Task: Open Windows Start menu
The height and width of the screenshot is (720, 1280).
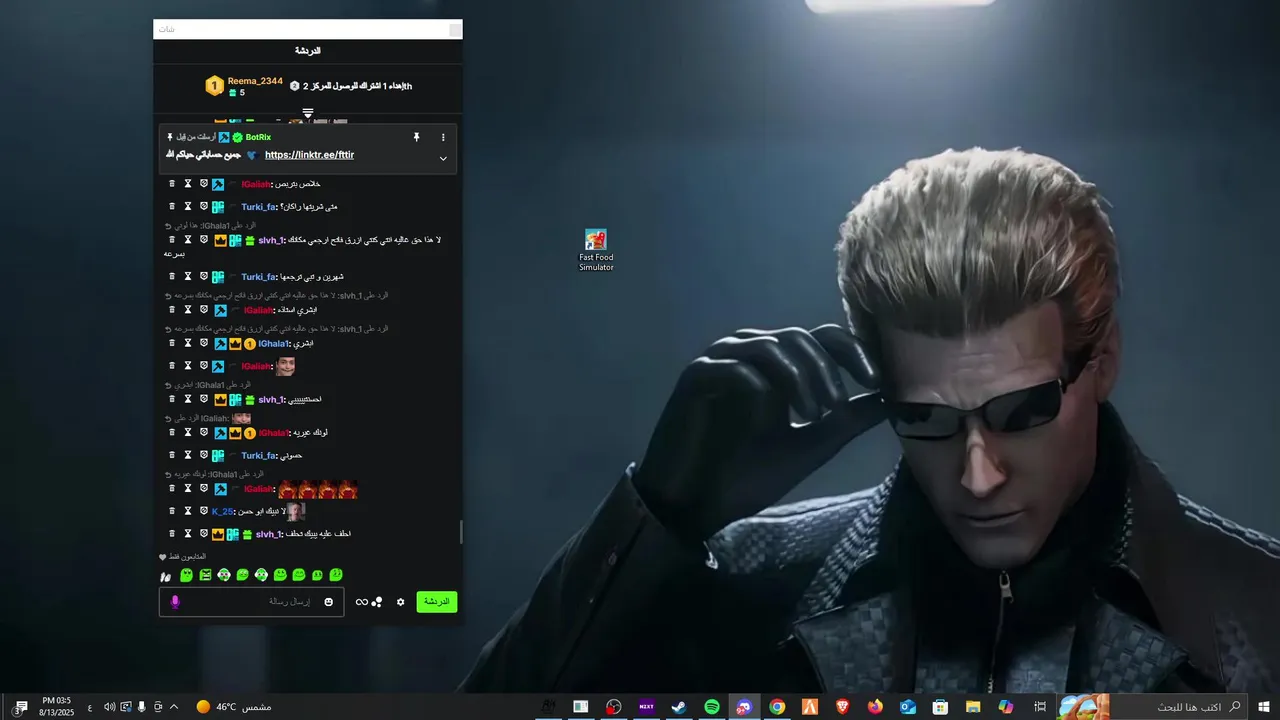Action: (x=1264, y=706)
